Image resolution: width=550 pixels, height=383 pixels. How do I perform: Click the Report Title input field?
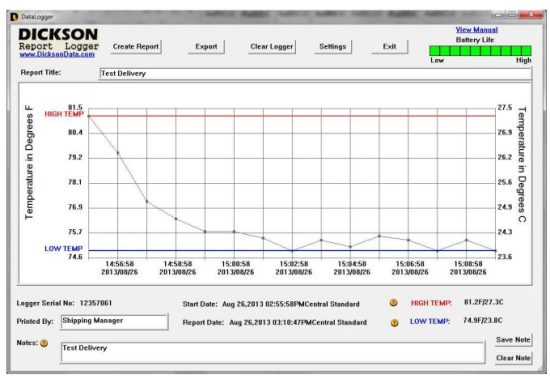[x=315, y=74]
